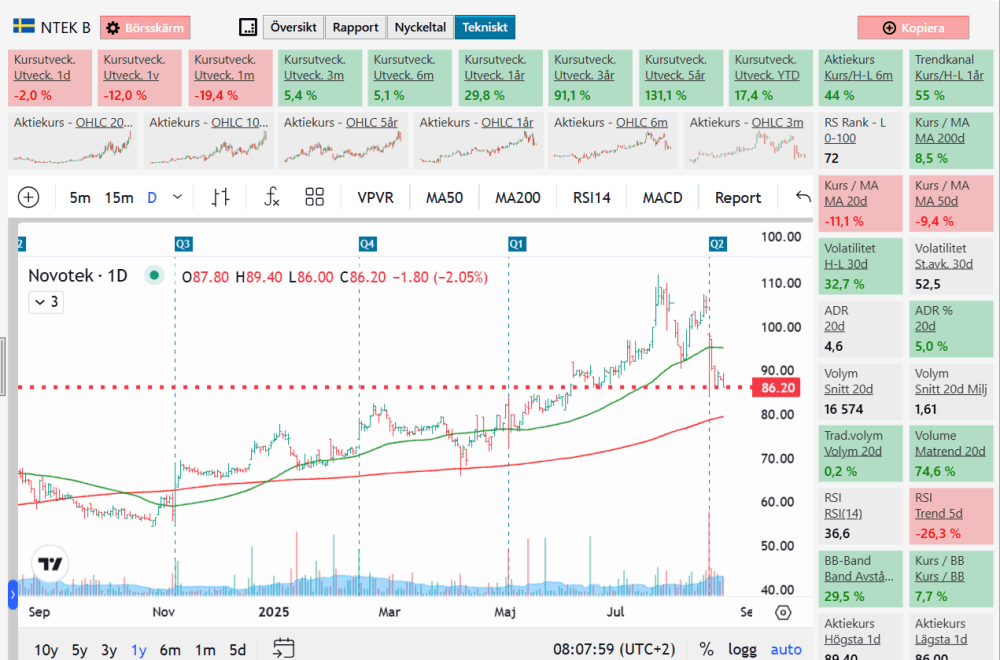Open the candlestick chart type icon
This screenshot has width=1000, height=660.
220,198
